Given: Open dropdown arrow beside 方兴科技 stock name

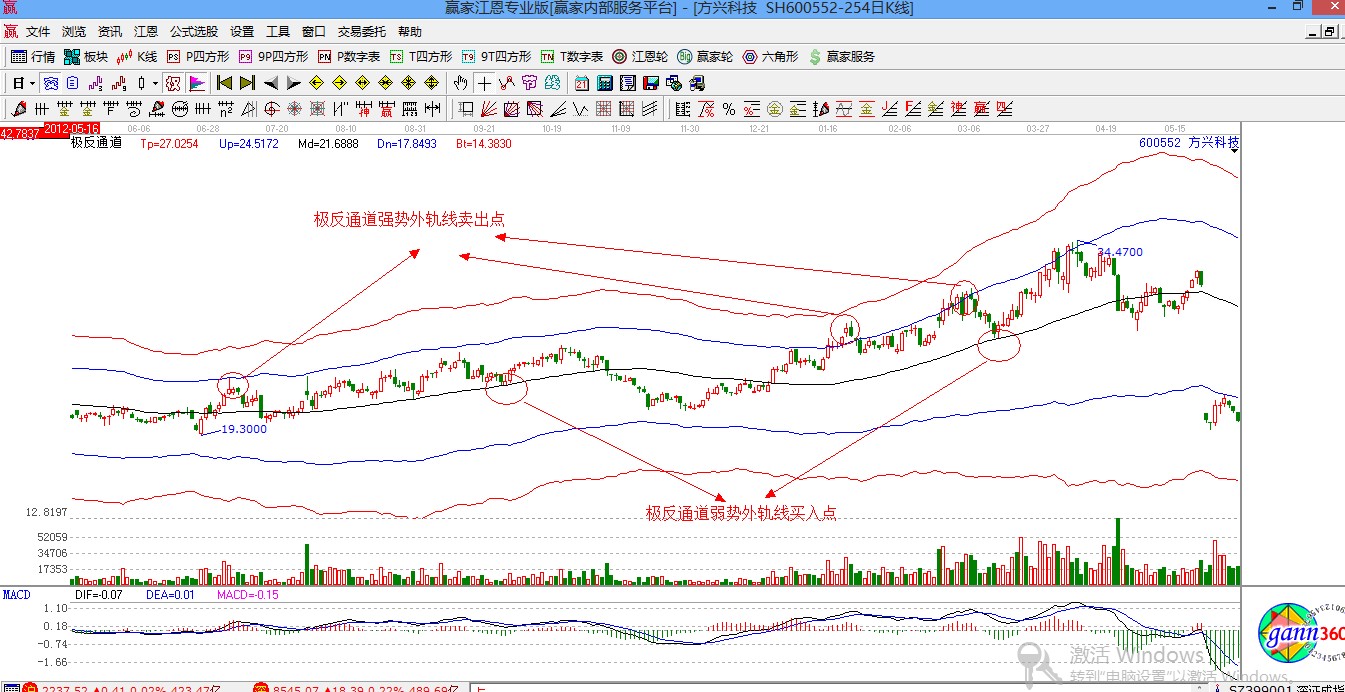Looking at the screenshot, I should 1235,149.
